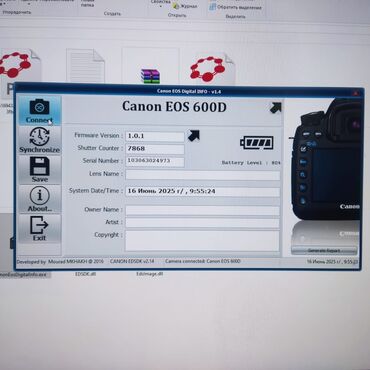Viewport: 370px width, 370px height.
Task: Click the 'Developed by Mourad MKHAKH' status text
Action: coord(60,262)
